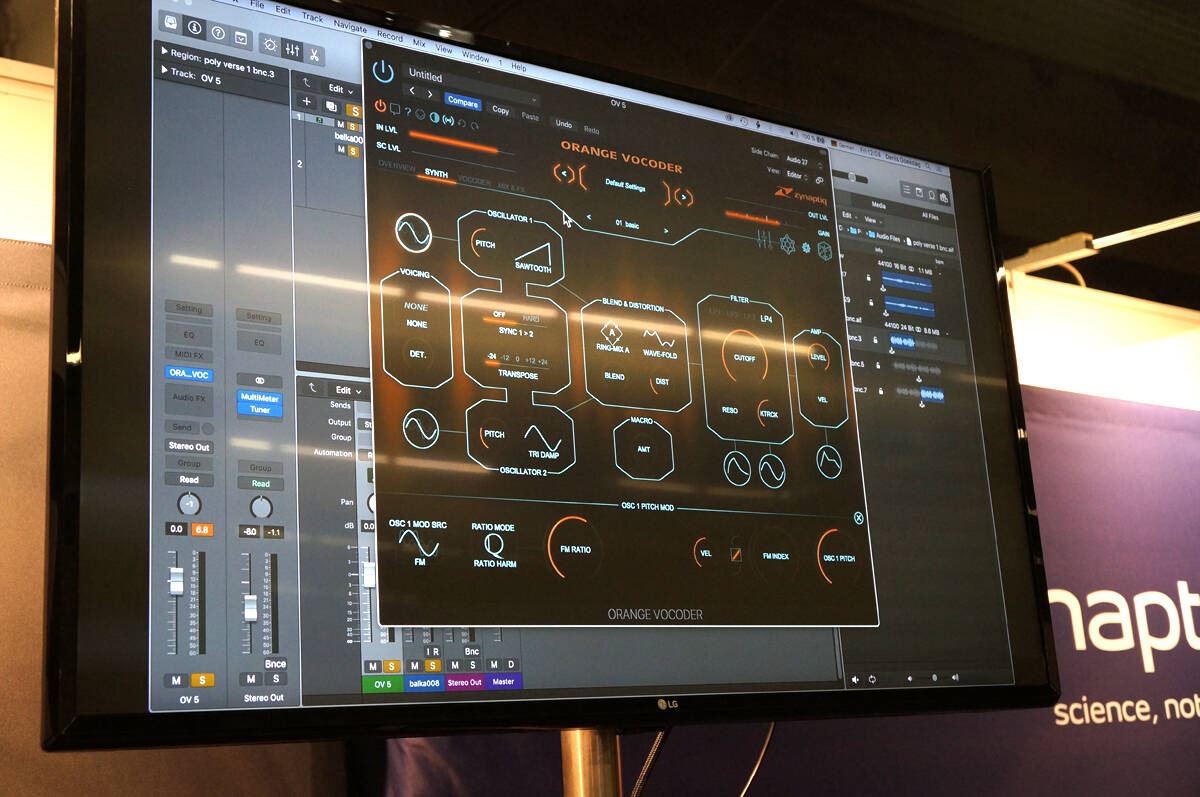Mute the OV 5 channel strip in inspector
Image resolution: width=1200 pixels, height=797 pixels.
pyautogui.click(x=176, y=680)
